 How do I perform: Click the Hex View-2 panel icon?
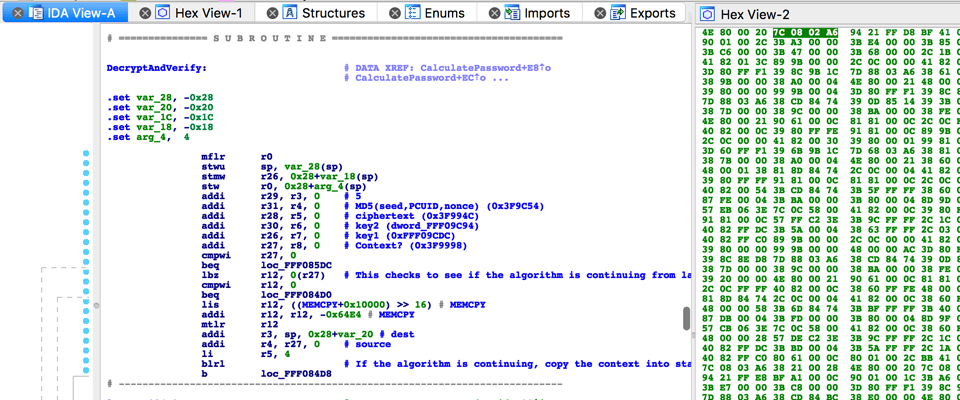[708, 14]
